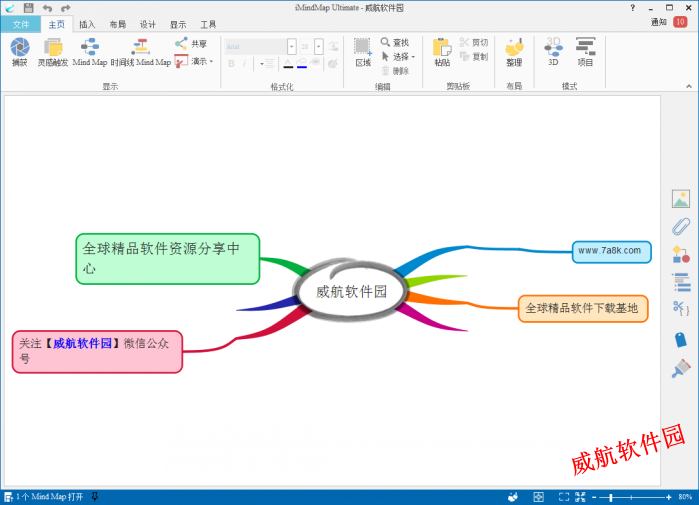The height and width of the screenshot is (505, 699).
Task: Open the 通知 notifications badge
Action: tap(680, 22)
